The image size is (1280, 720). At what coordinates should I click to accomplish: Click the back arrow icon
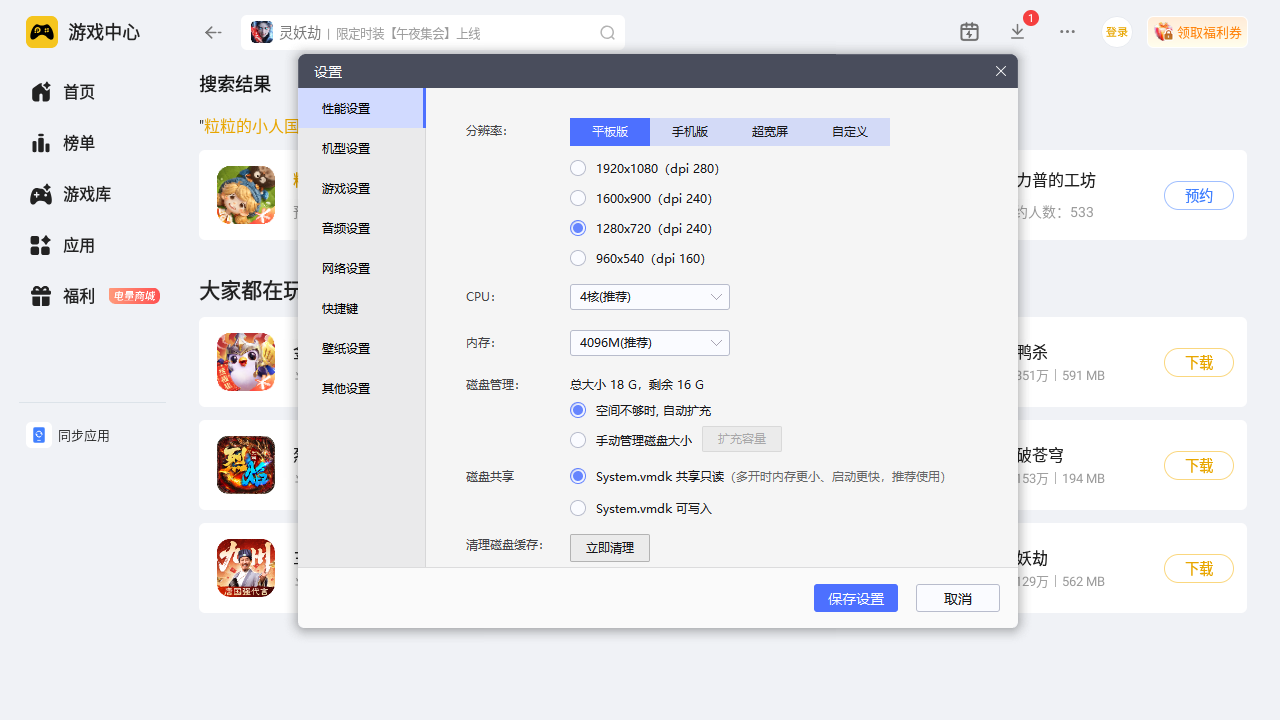212,33
